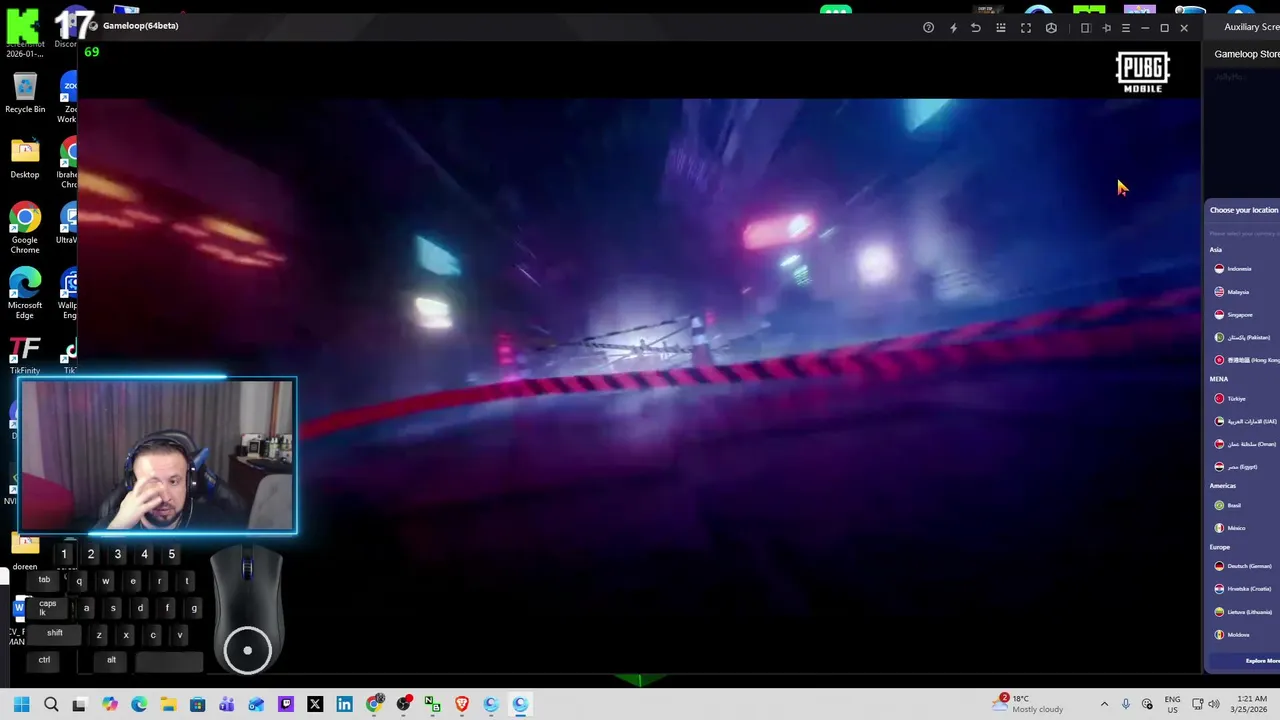Image resolution: width=1280 pixels, height=720 pixels.
Task: Open LinkedIn from the taskbar
Action: point(344,704)
